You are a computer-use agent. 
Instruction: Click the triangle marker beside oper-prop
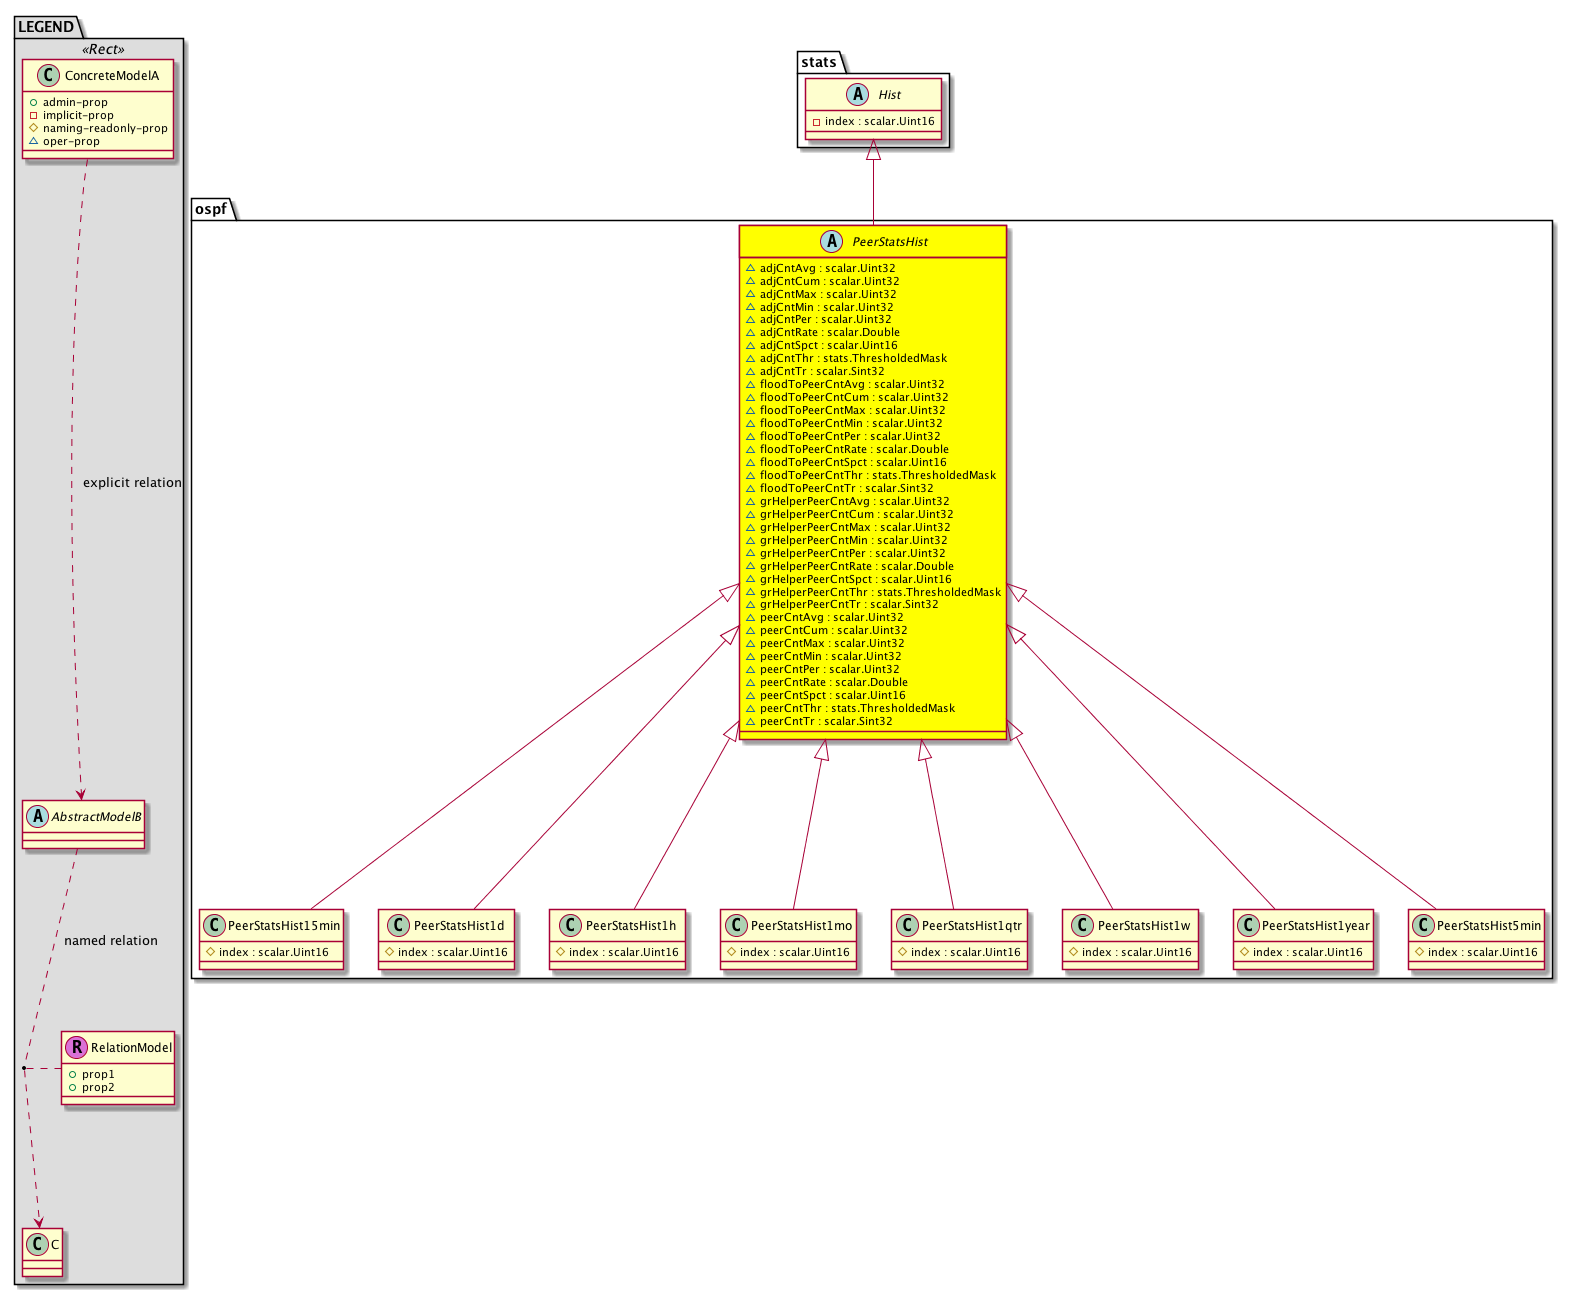click(33, 141)
